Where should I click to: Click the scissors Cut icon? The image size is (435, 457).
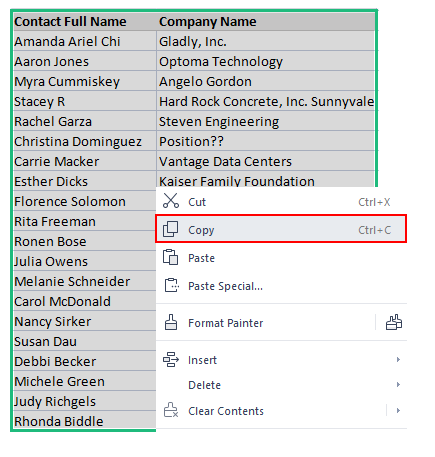(x=171, y=201)
